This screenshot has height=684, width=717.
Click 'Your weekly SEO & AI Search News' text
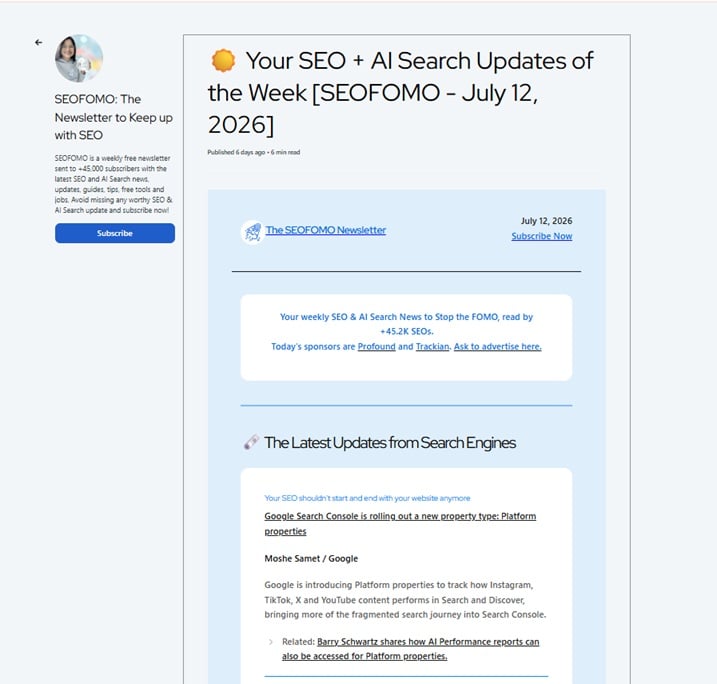(x=407, y=324)
